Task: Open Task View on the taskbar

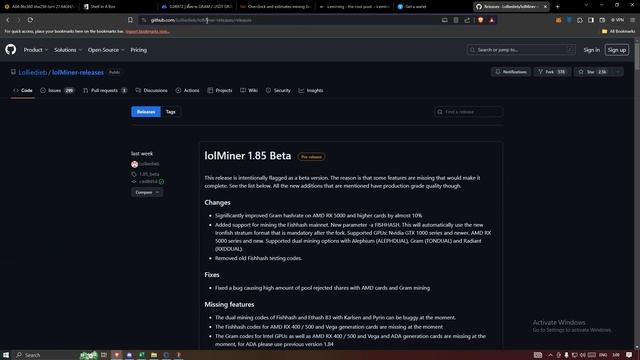Action: pos(104,355)
